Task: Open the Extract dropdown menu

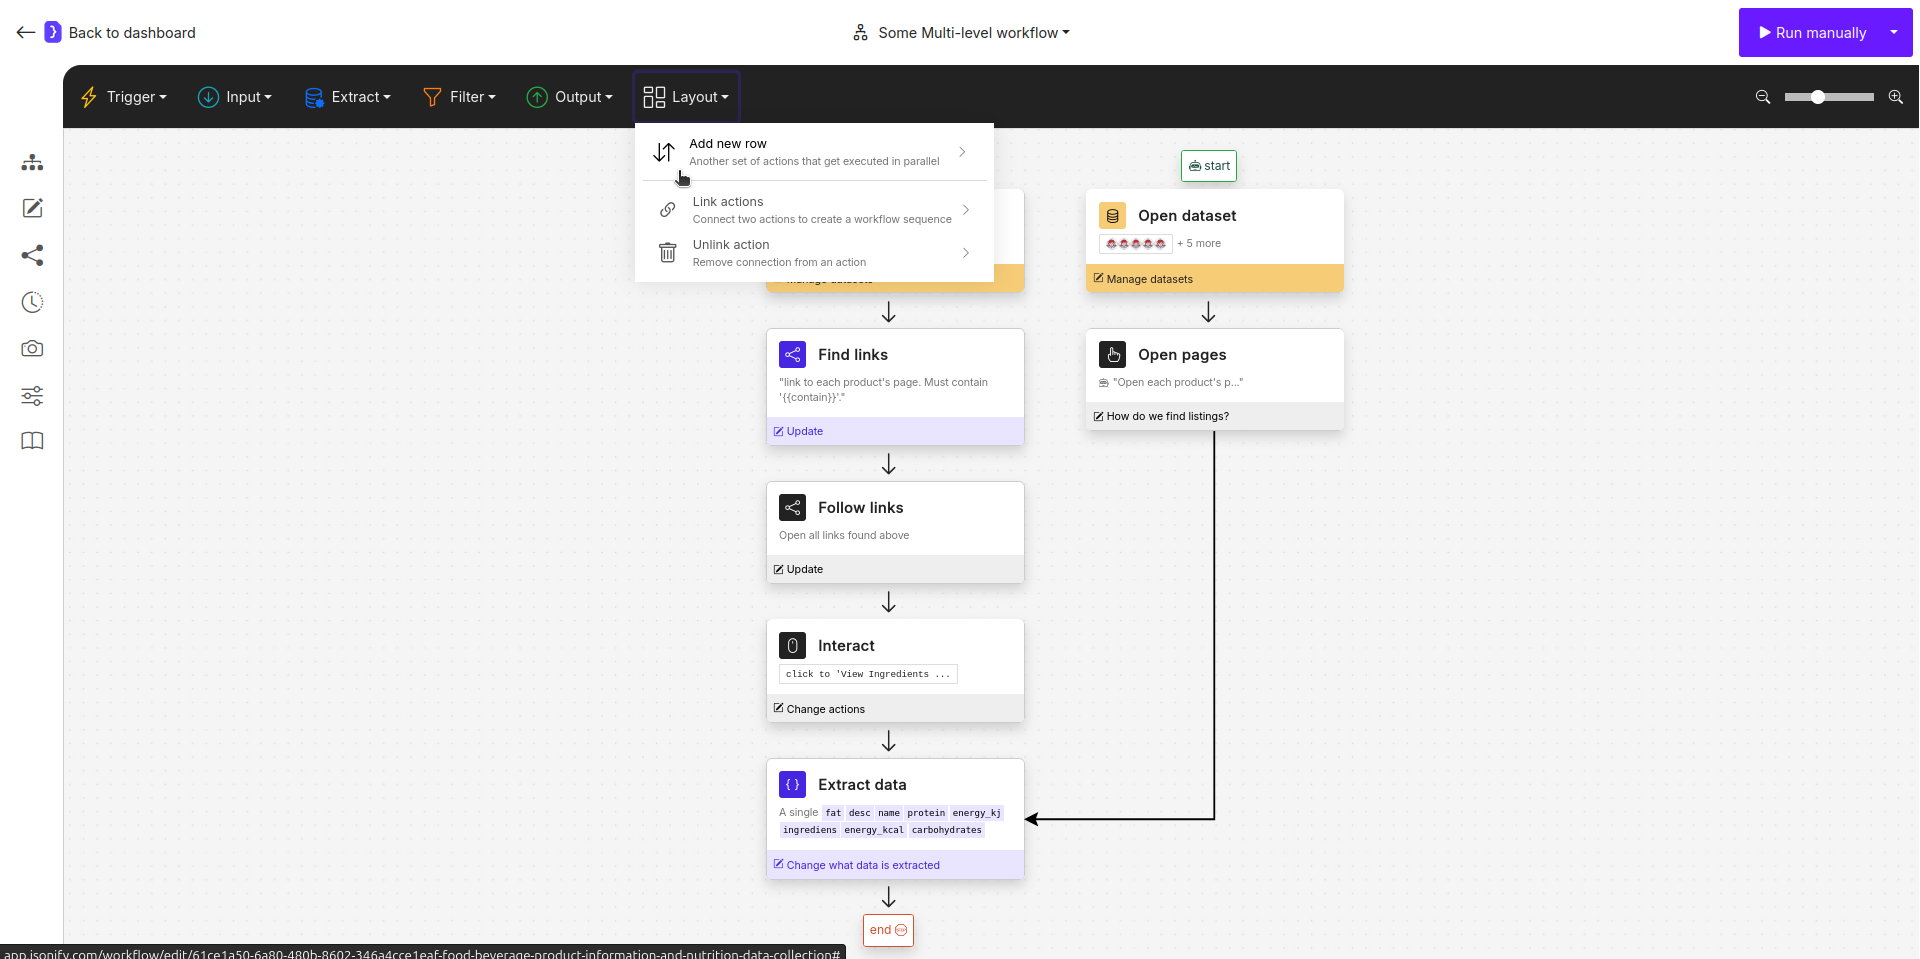Action: pos(347,96)
